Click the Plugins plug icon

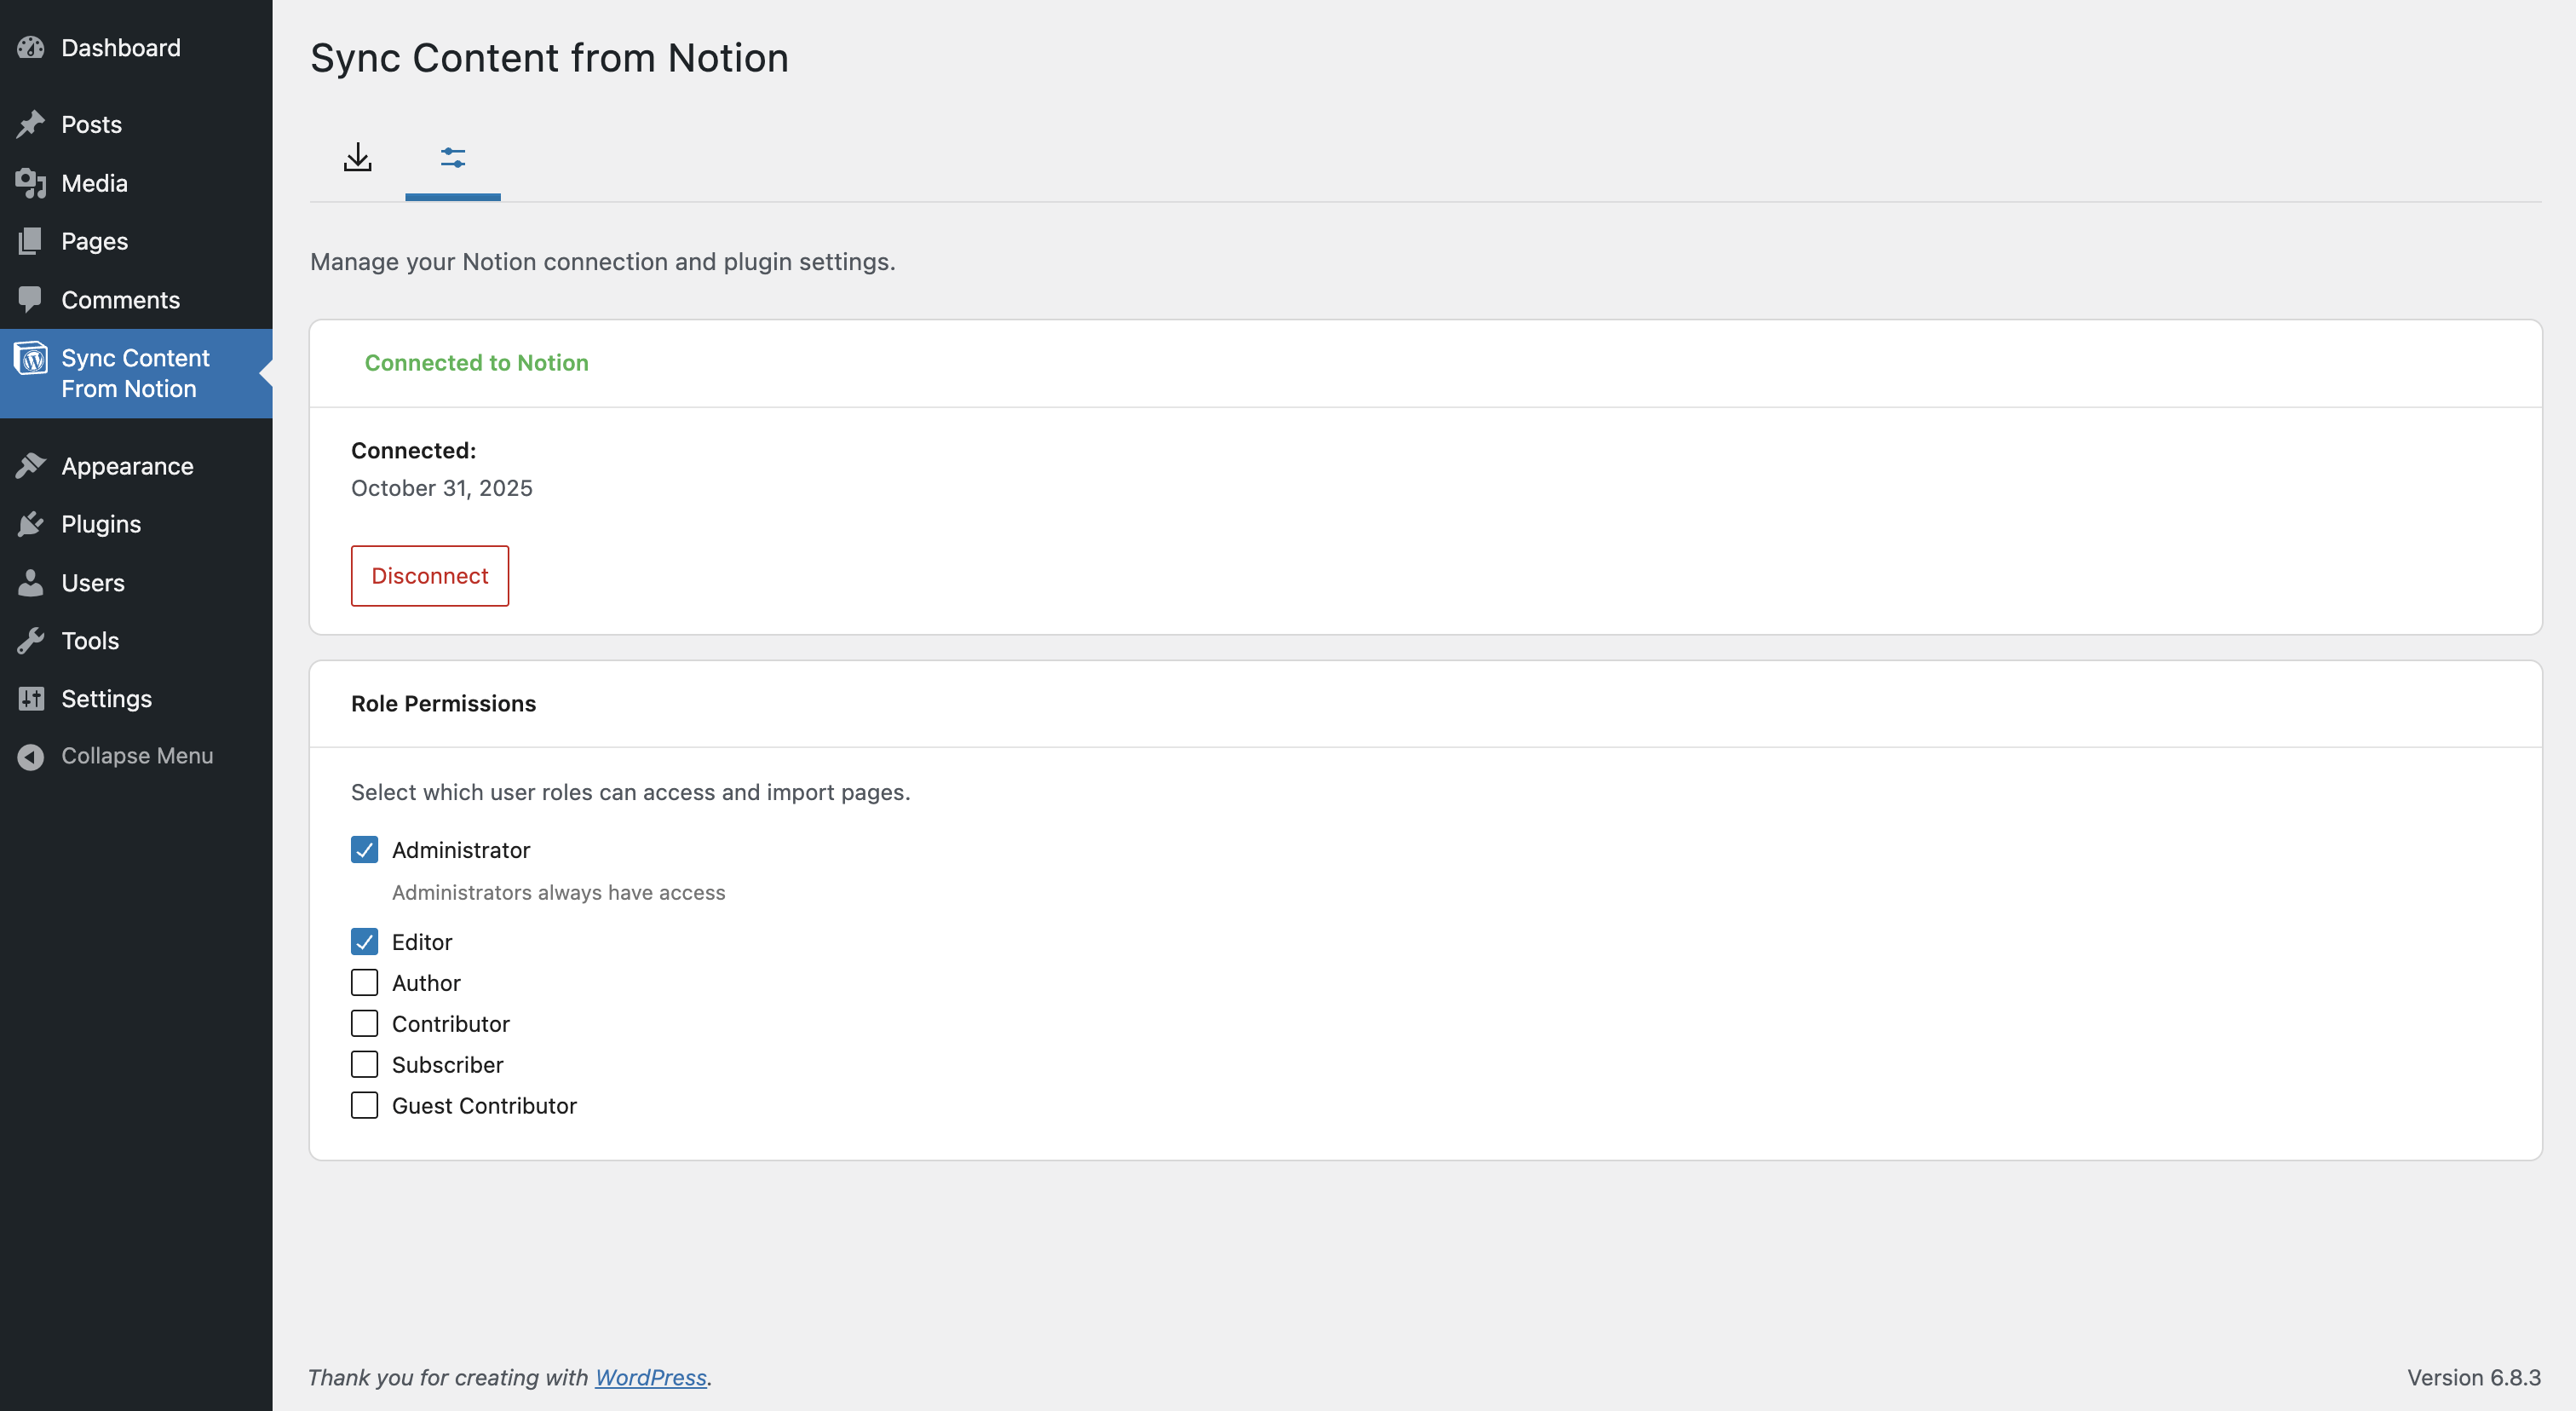tap(31, 523)
